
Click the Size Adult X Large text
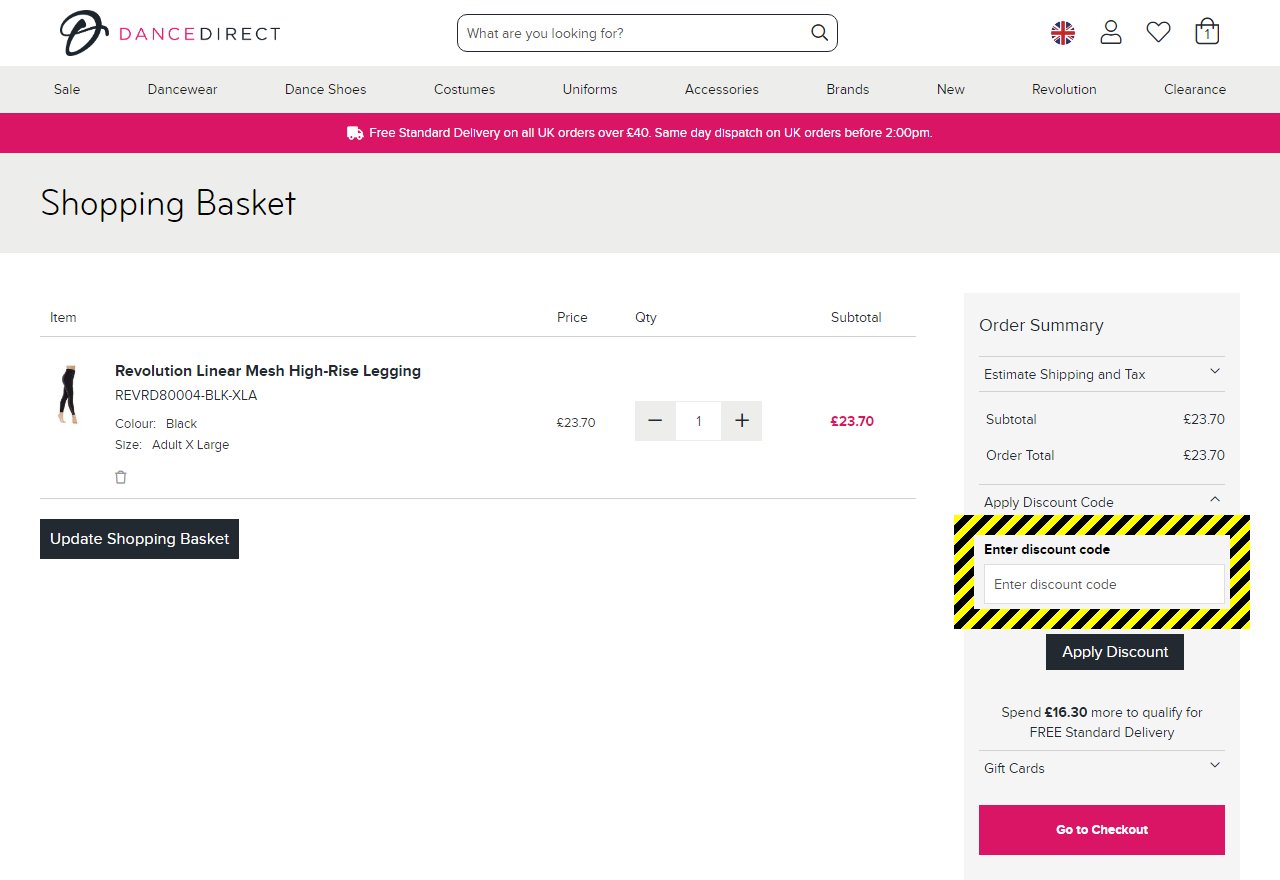[x=172, y=445]
